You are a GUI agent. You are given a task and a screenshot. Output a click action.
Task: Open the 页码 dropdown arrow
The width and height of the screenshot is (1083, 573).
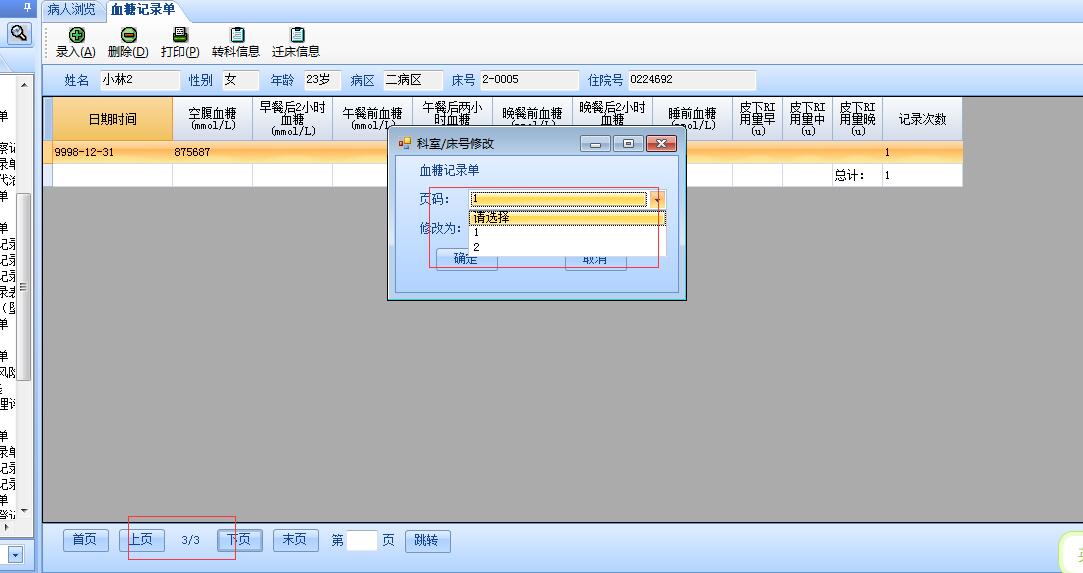coord(658,200)
